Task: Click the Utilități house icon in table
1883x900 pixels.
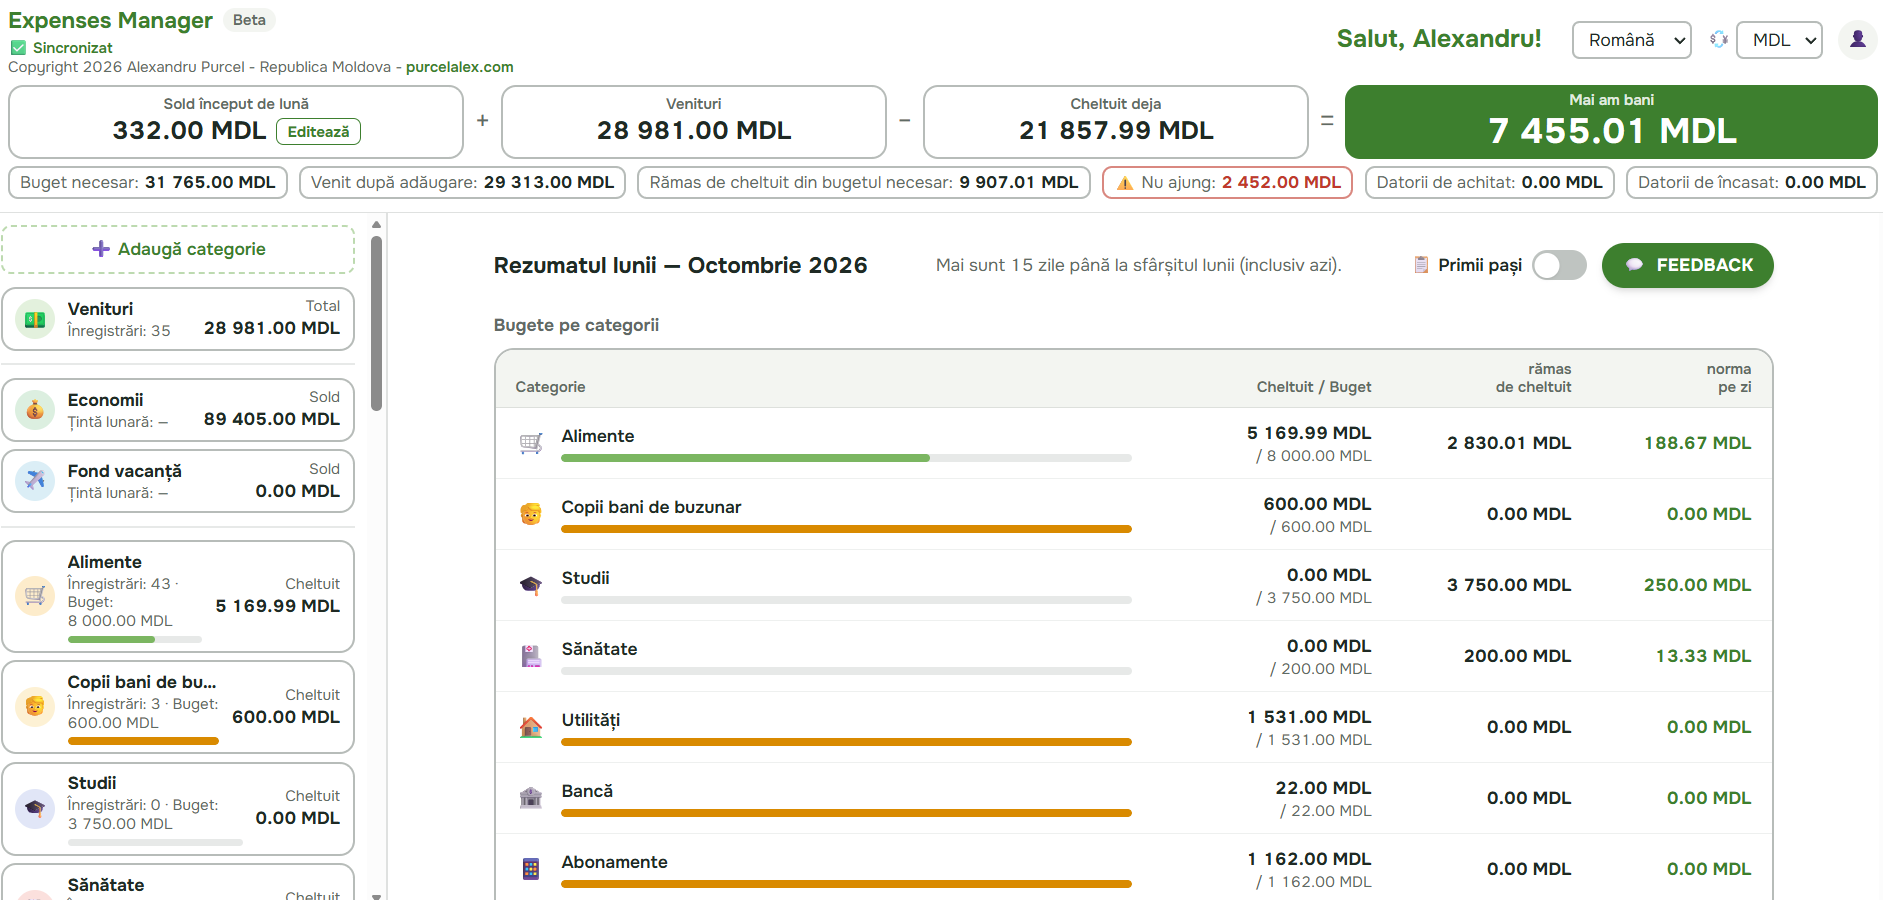Action: [x=531, y=727]
